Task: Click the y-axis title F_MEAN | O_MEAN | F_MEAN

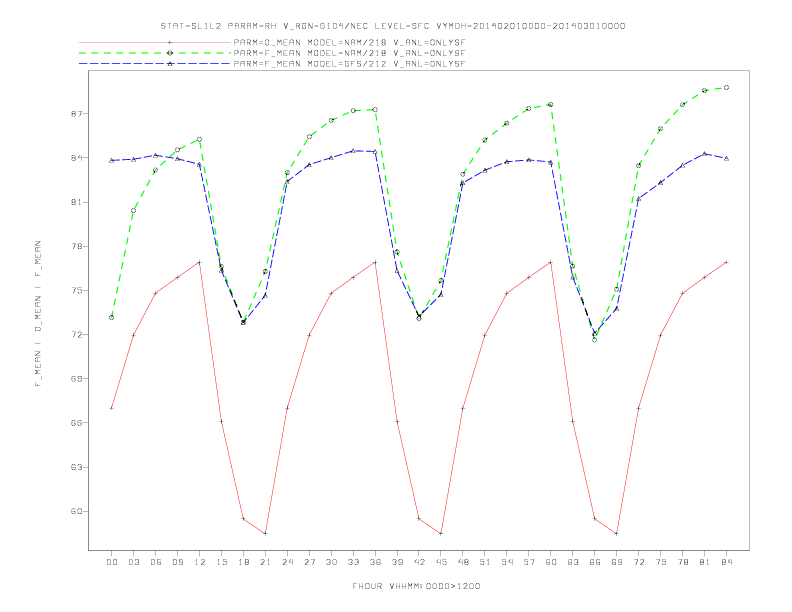Action: 38,314
